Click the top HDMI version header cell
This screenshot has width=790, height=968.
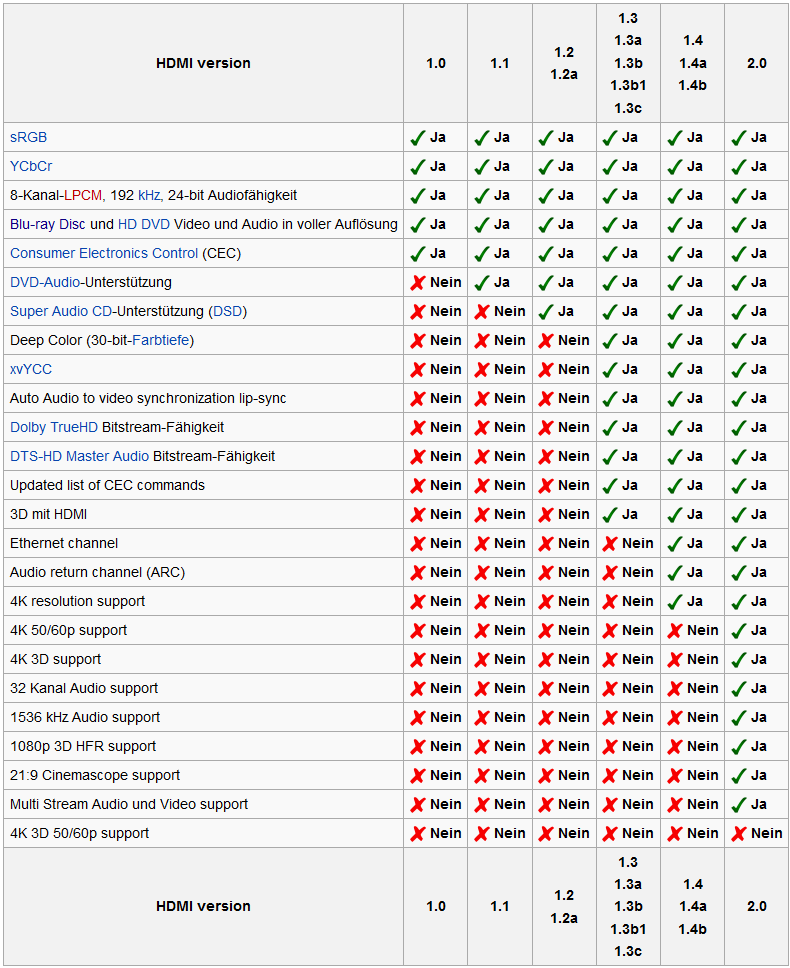203,63
